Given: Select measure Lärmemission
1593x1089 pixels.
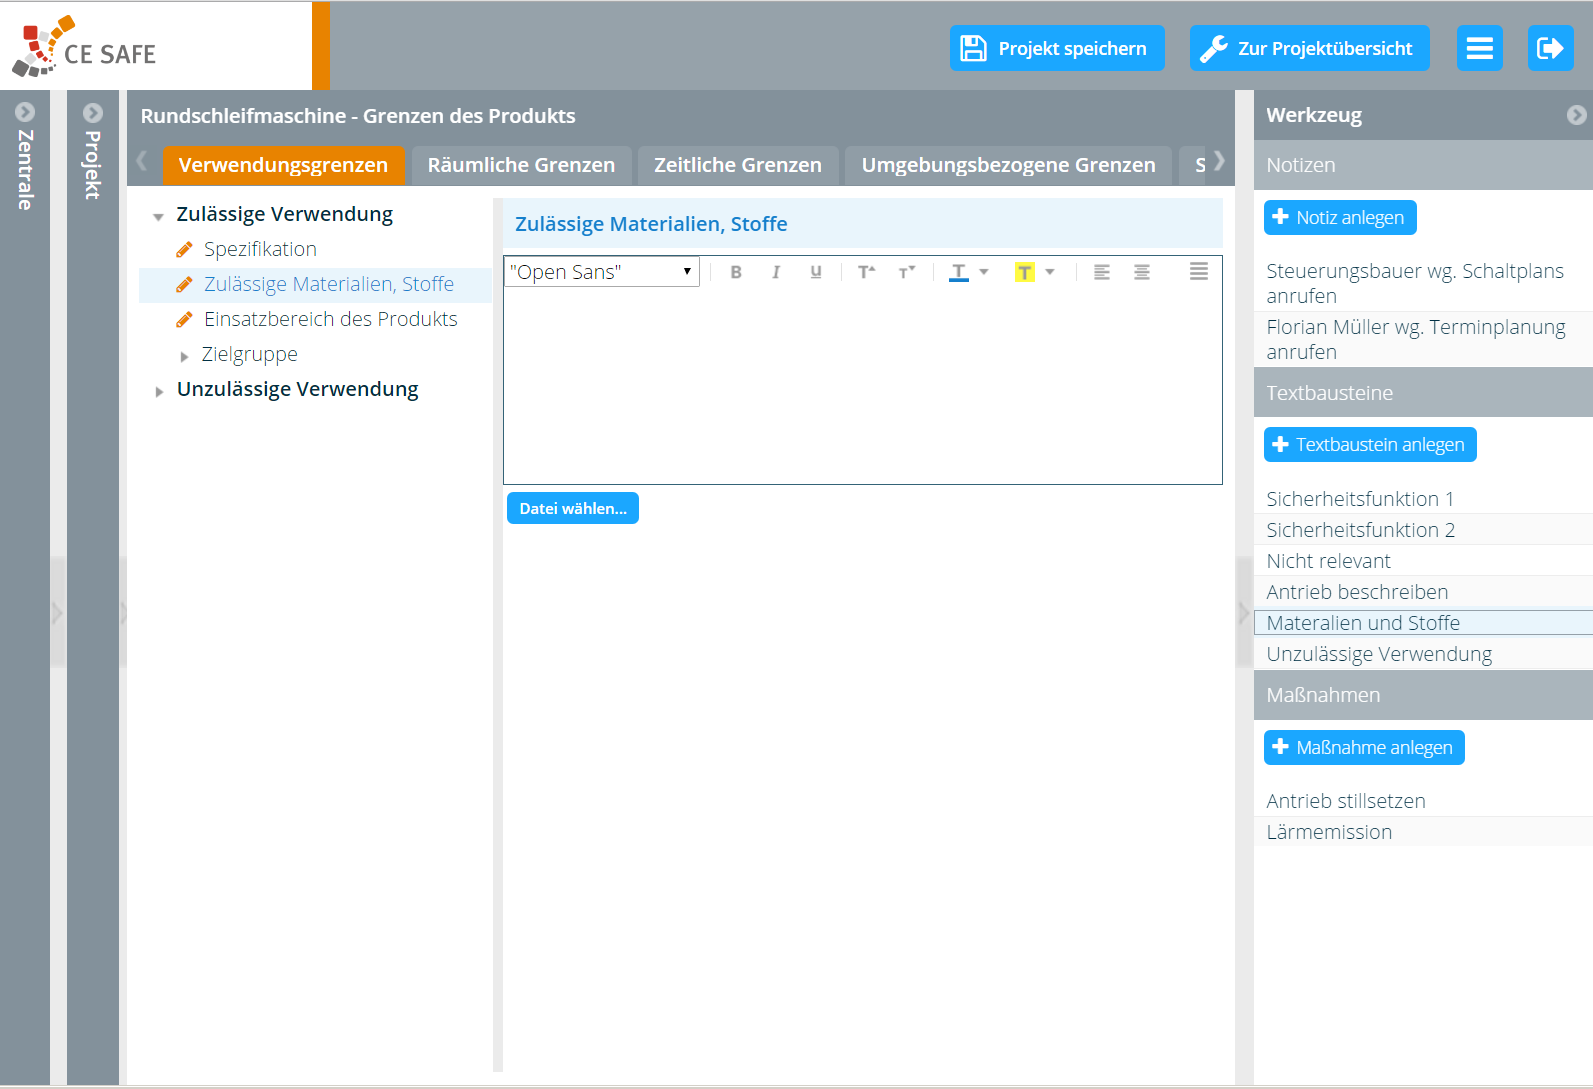Looking at the screenshot, I should click(x=1423, y=832).
